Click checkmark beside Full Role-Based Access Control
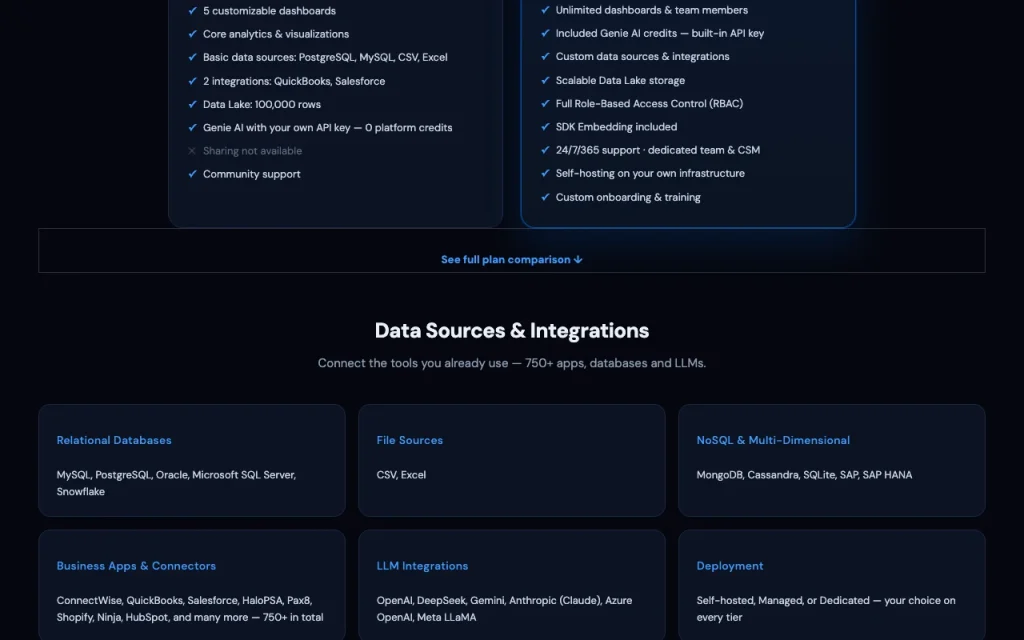The image size is (1024, 640). tap(545, 103)
